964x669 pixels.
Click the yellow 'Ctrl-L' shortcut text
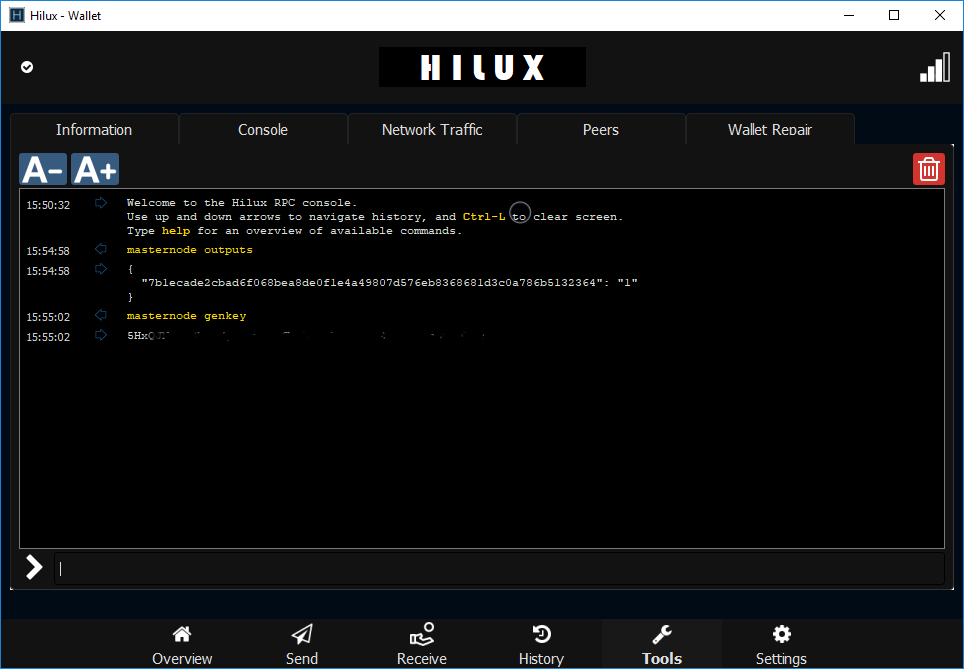pyautogui.click(x=484, y=216)
